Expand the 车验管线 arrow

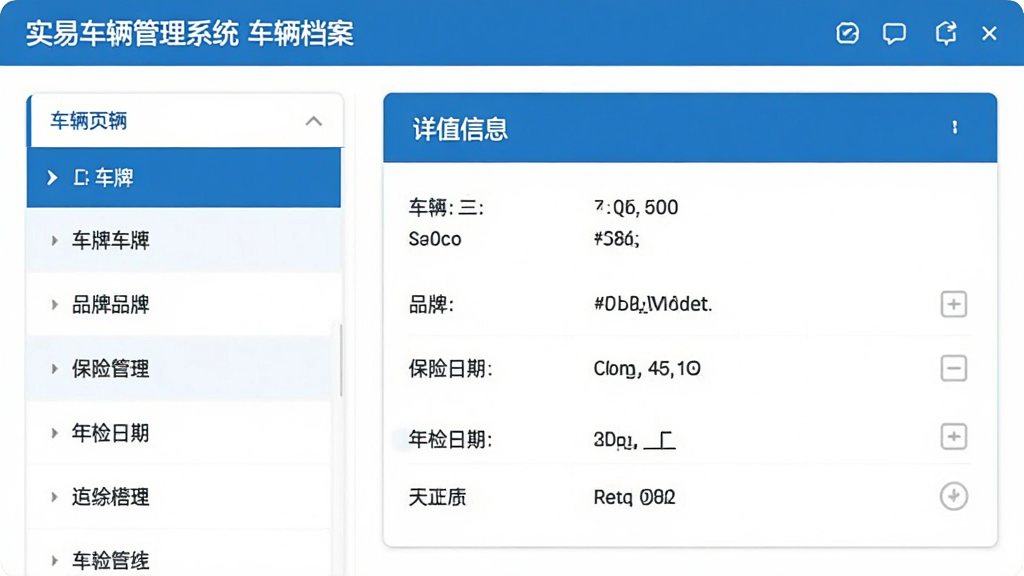pos(55,560)
